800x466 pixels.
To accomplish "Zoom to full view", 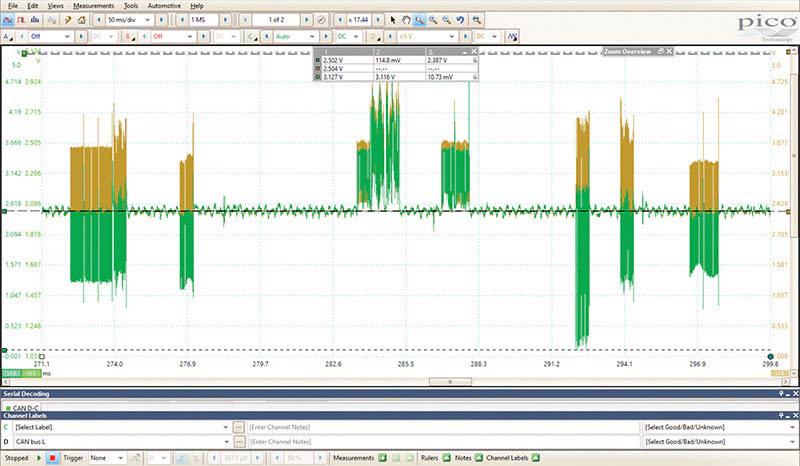I will click(x=477, y=20).
